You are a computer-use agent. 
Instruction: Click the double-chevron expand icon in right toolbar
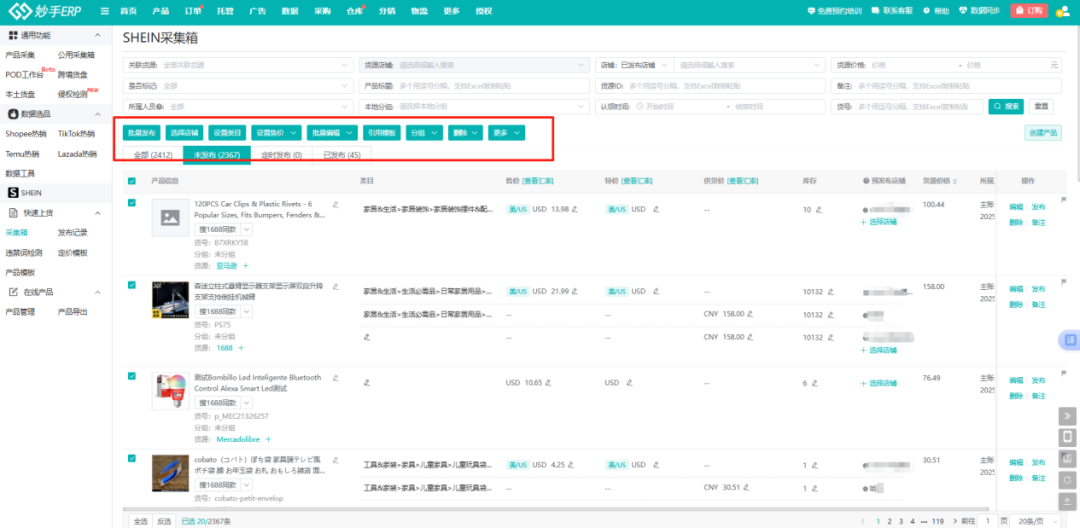[1067, 415]
